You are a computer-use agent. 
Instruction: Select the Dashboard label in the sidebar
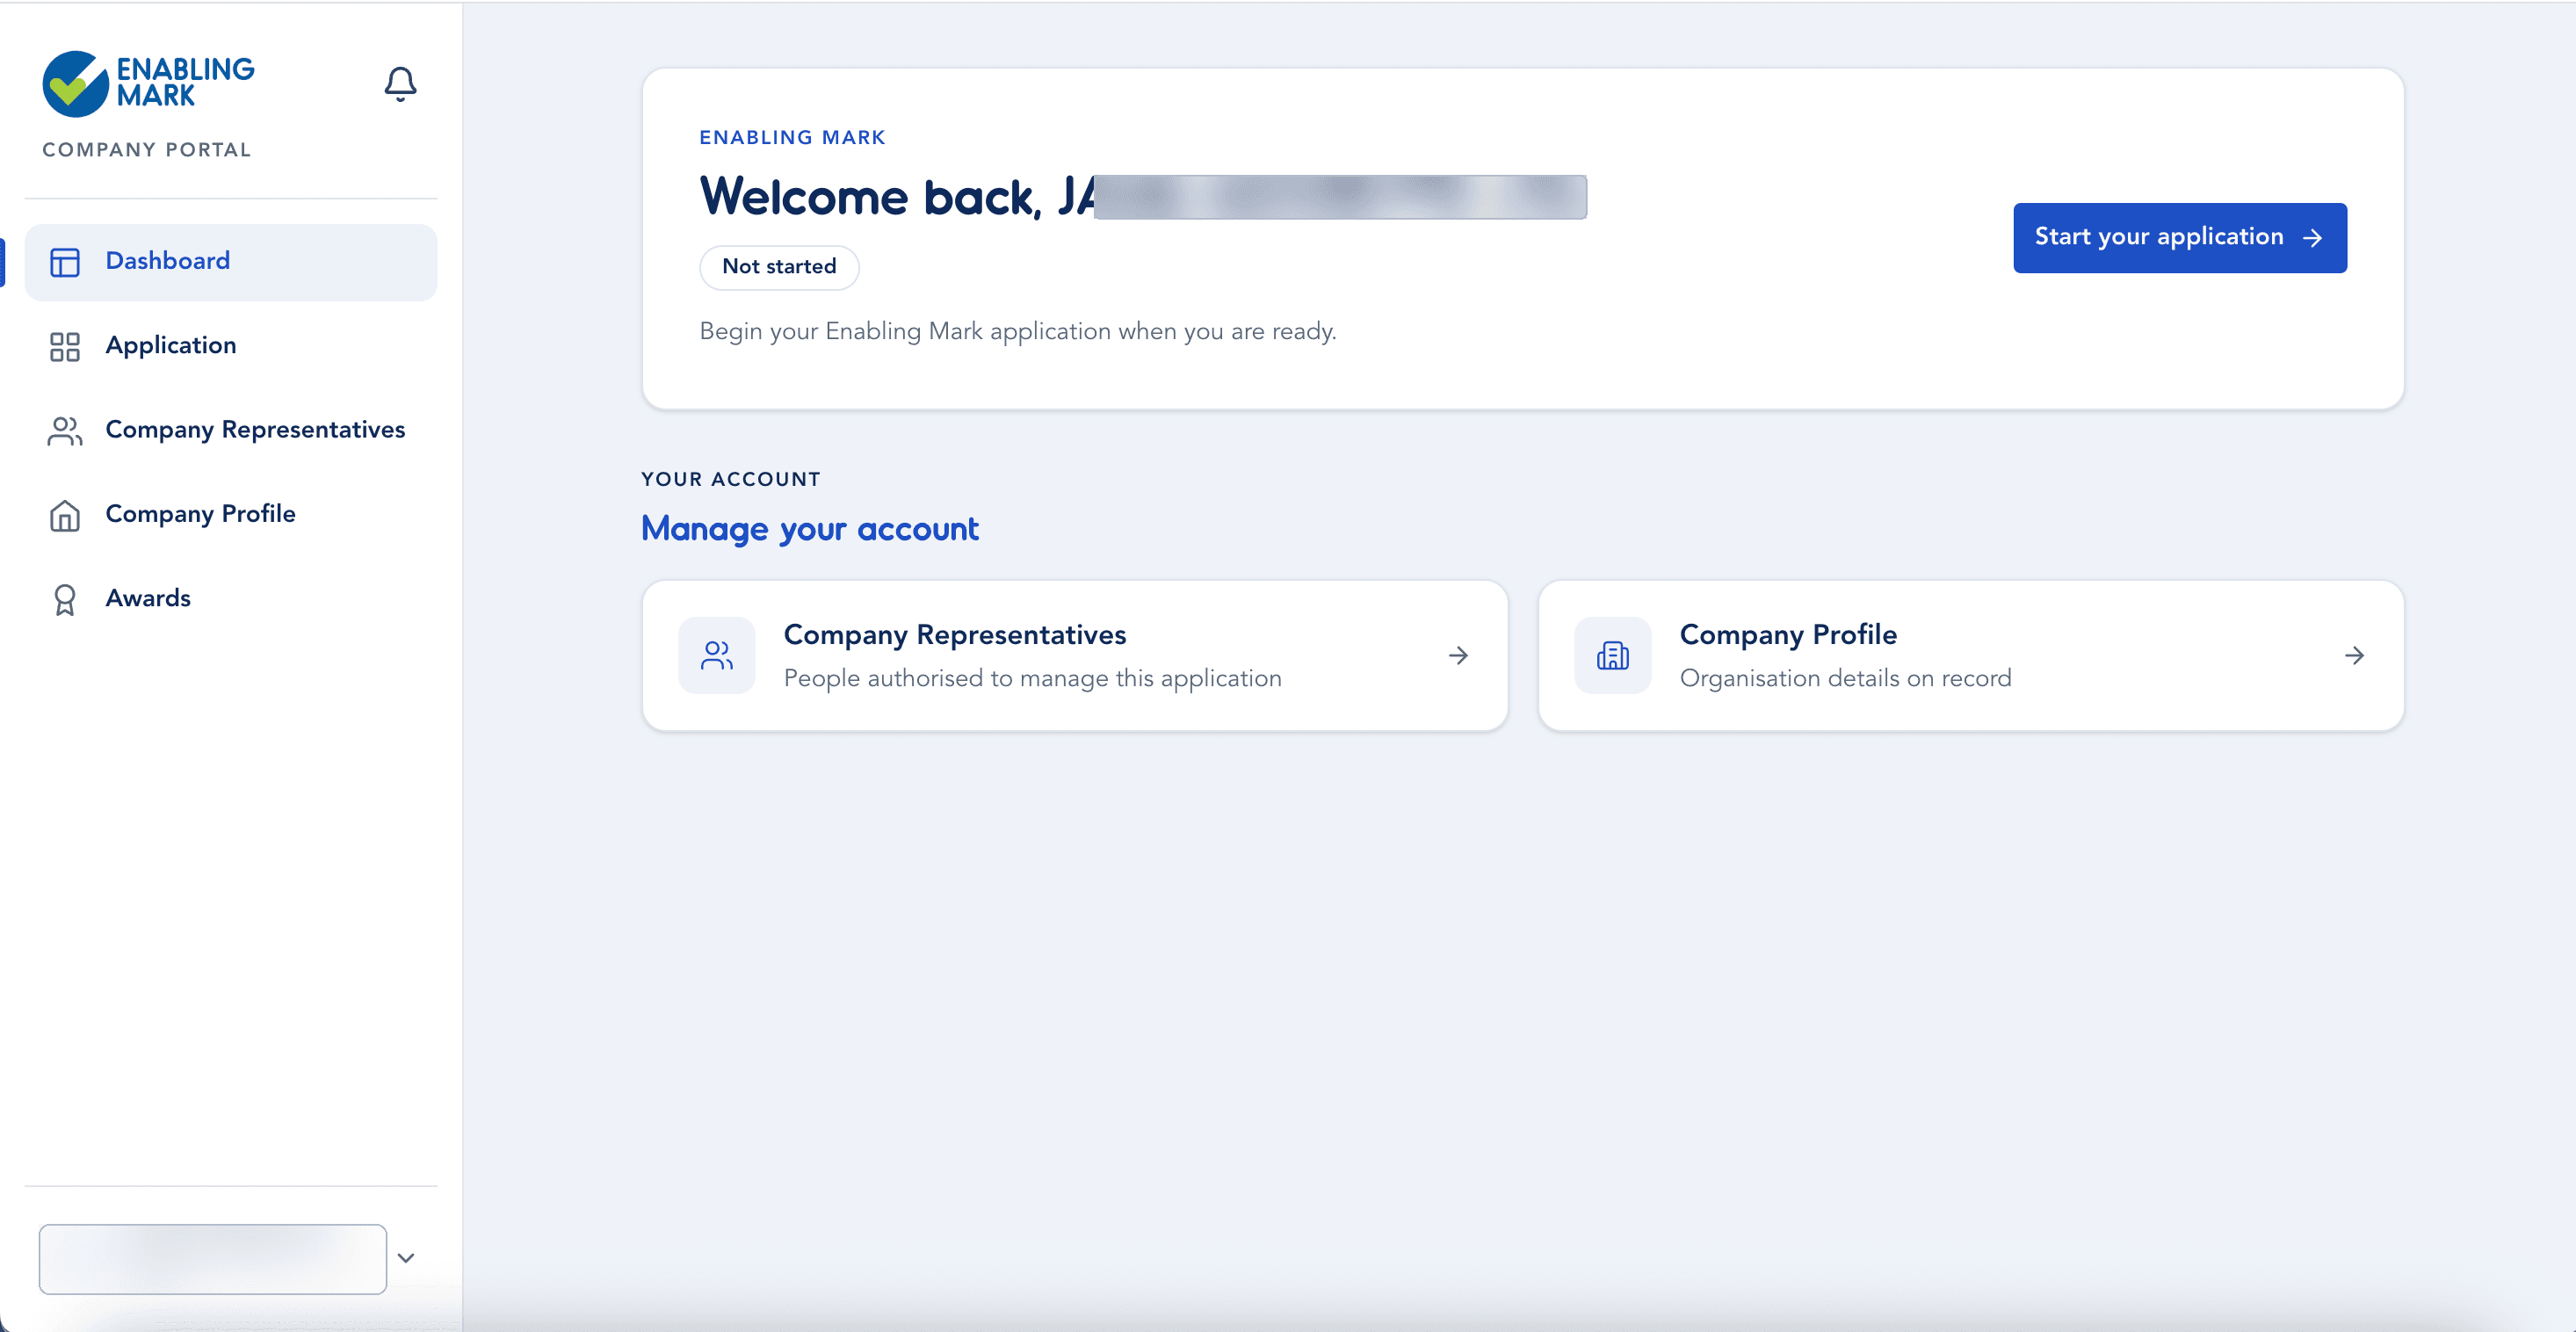pyautogui.click(x=168, y=261)
